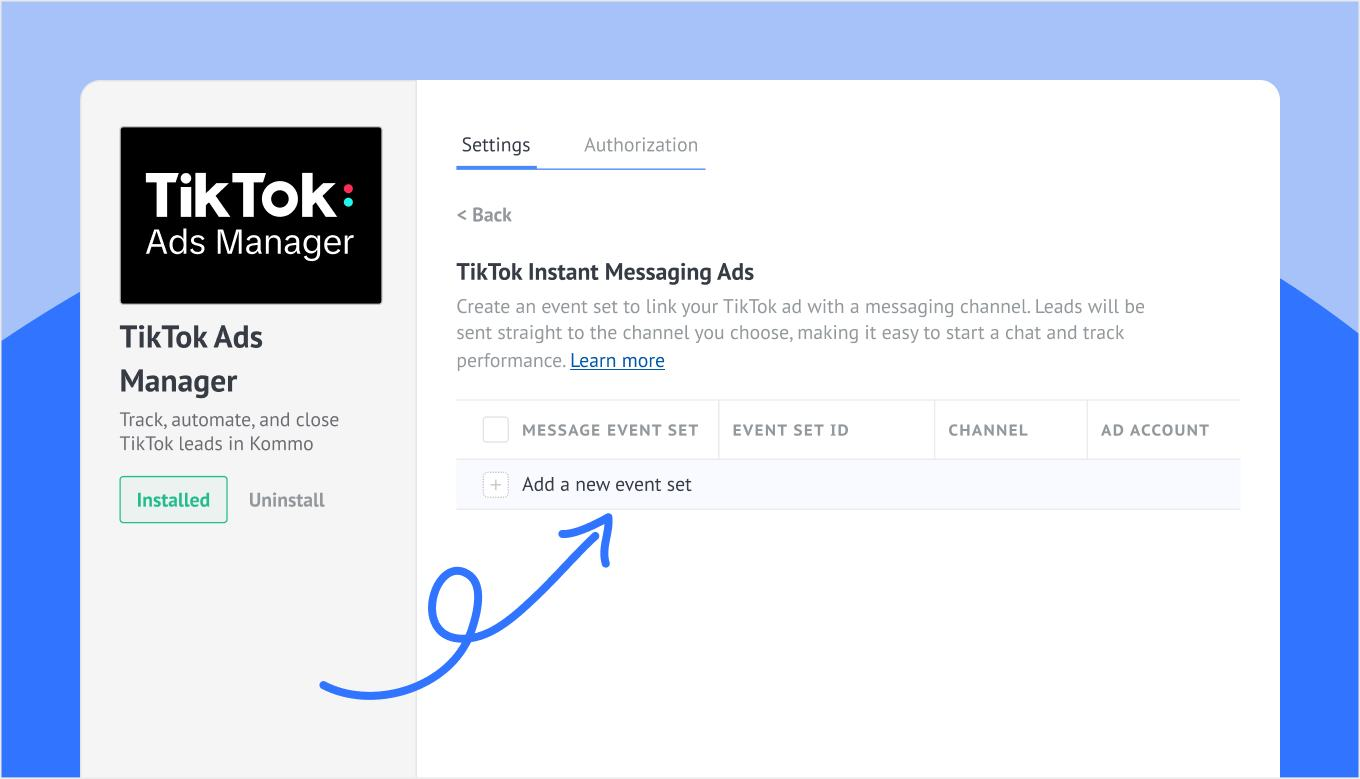Image resolution: width=1360 pixels, height=779 pixels.
Task: Switch to the Authorization tab
Action: click(x=640, y=145)
